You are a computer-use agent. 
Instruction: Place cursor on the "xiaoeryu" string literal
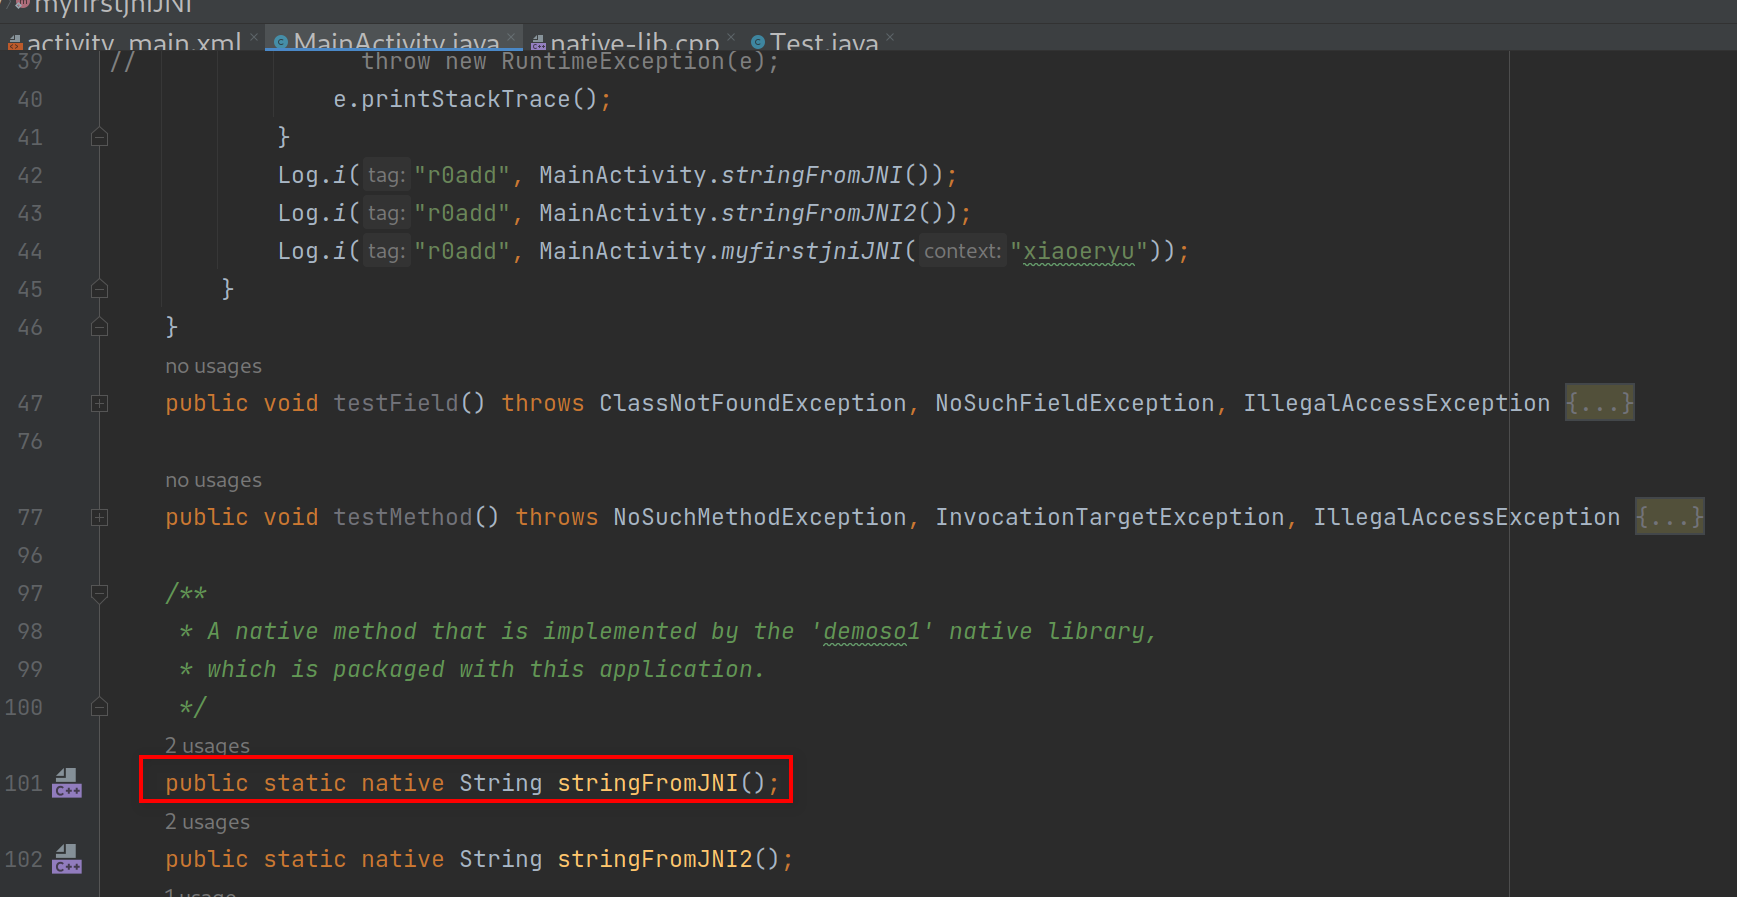pyautogui.click(x=1078, y=251)
